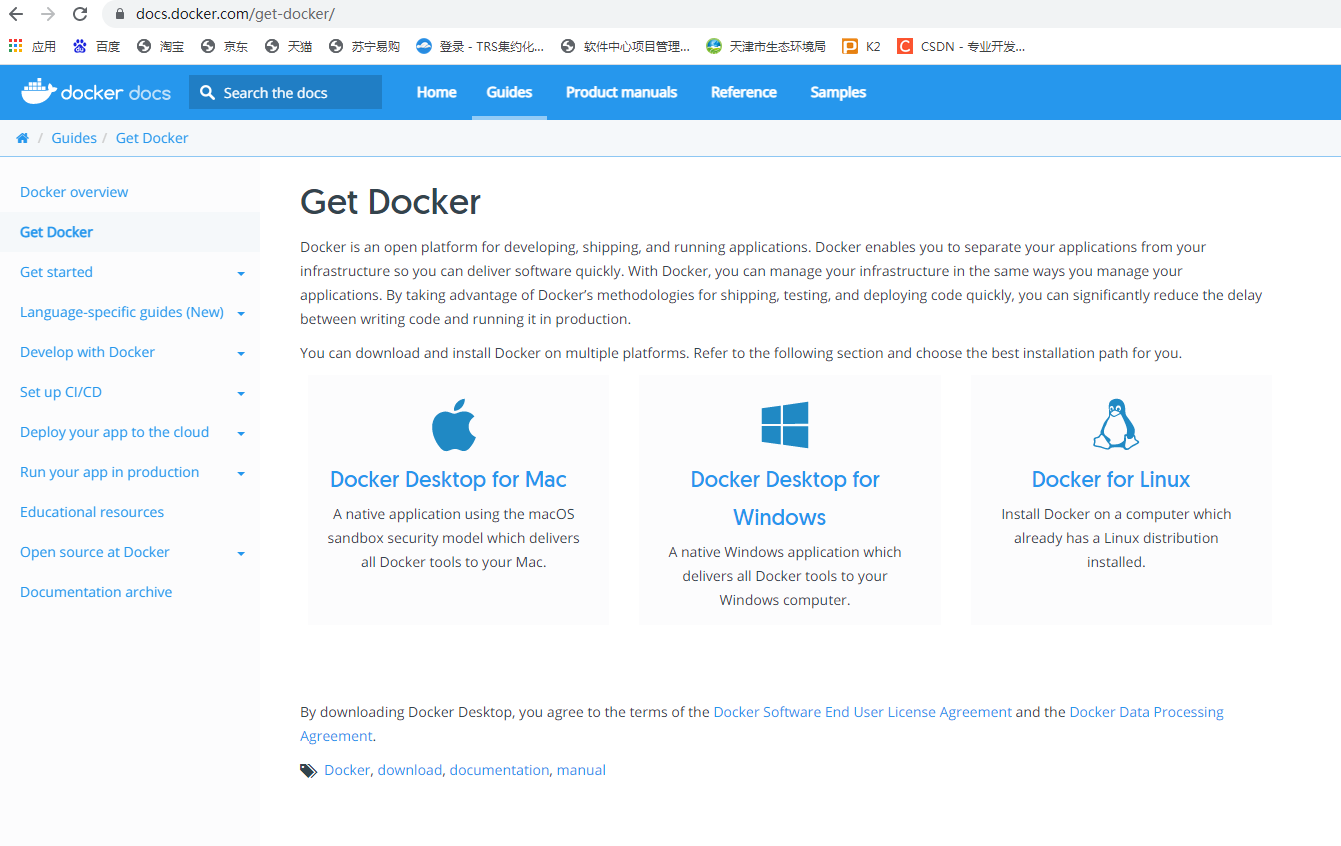Click the magnifier icon in the search box
The image size is (1341, 846).
coord(207,92)
